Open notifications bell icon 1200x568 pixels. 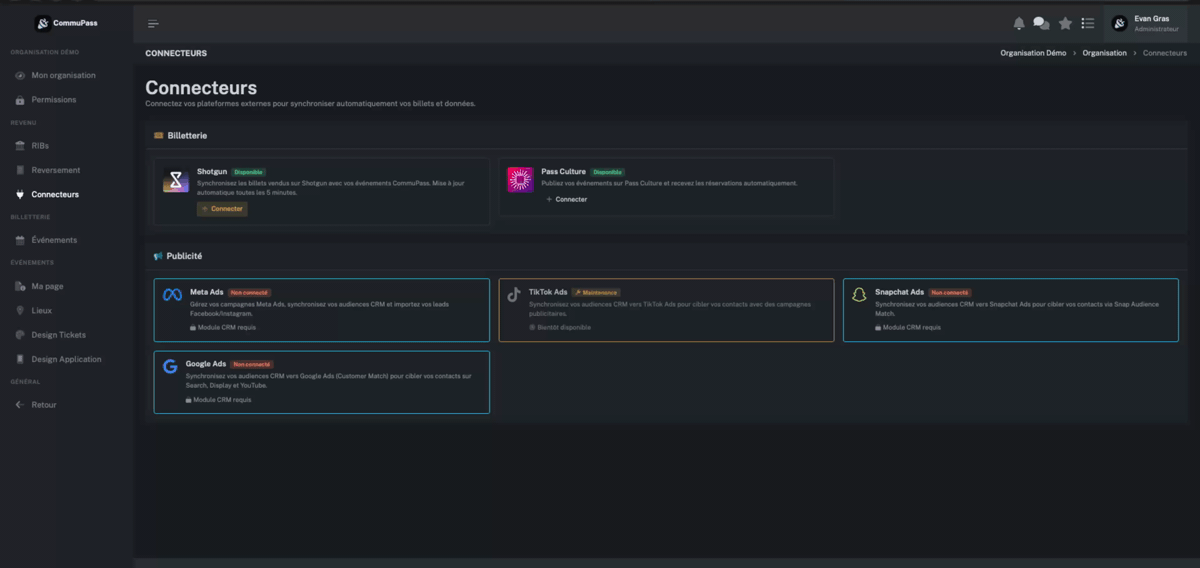point(1019,23)
